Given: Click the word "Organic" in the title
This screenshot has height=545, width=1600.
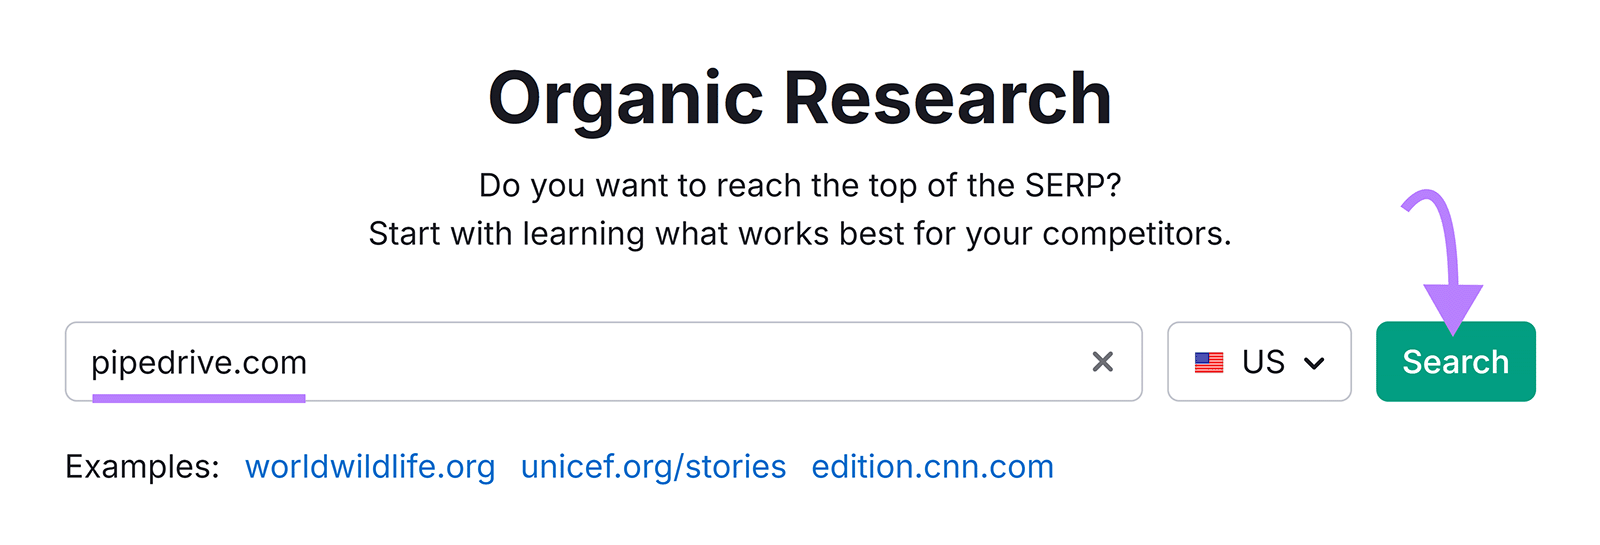Looking at the screenshot, I should coord(626,99).
